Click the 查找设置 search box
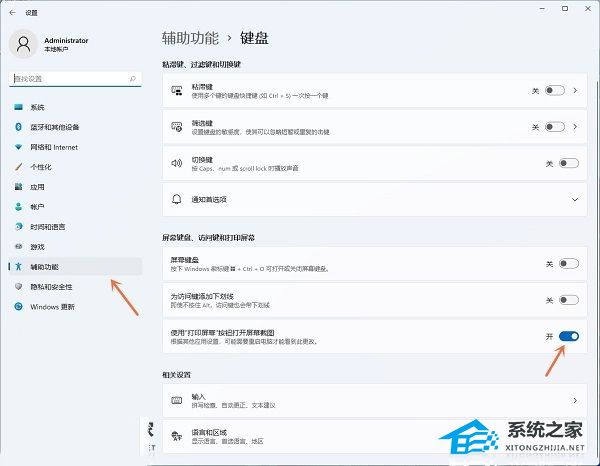The height and width of the screenshot is (466, 600). pos(73,78)
